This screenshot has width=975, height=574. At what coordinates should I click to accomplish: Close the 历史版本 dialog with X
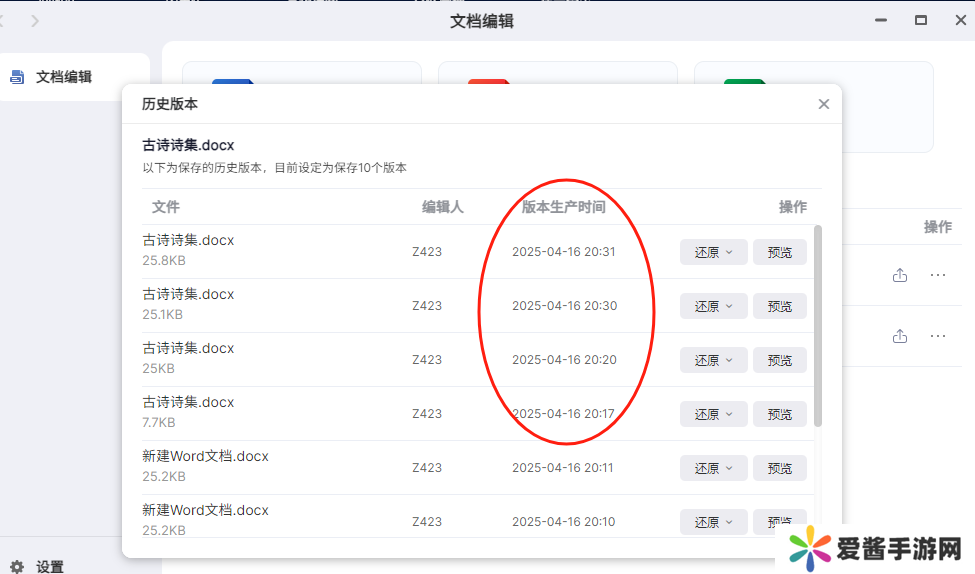823,104
